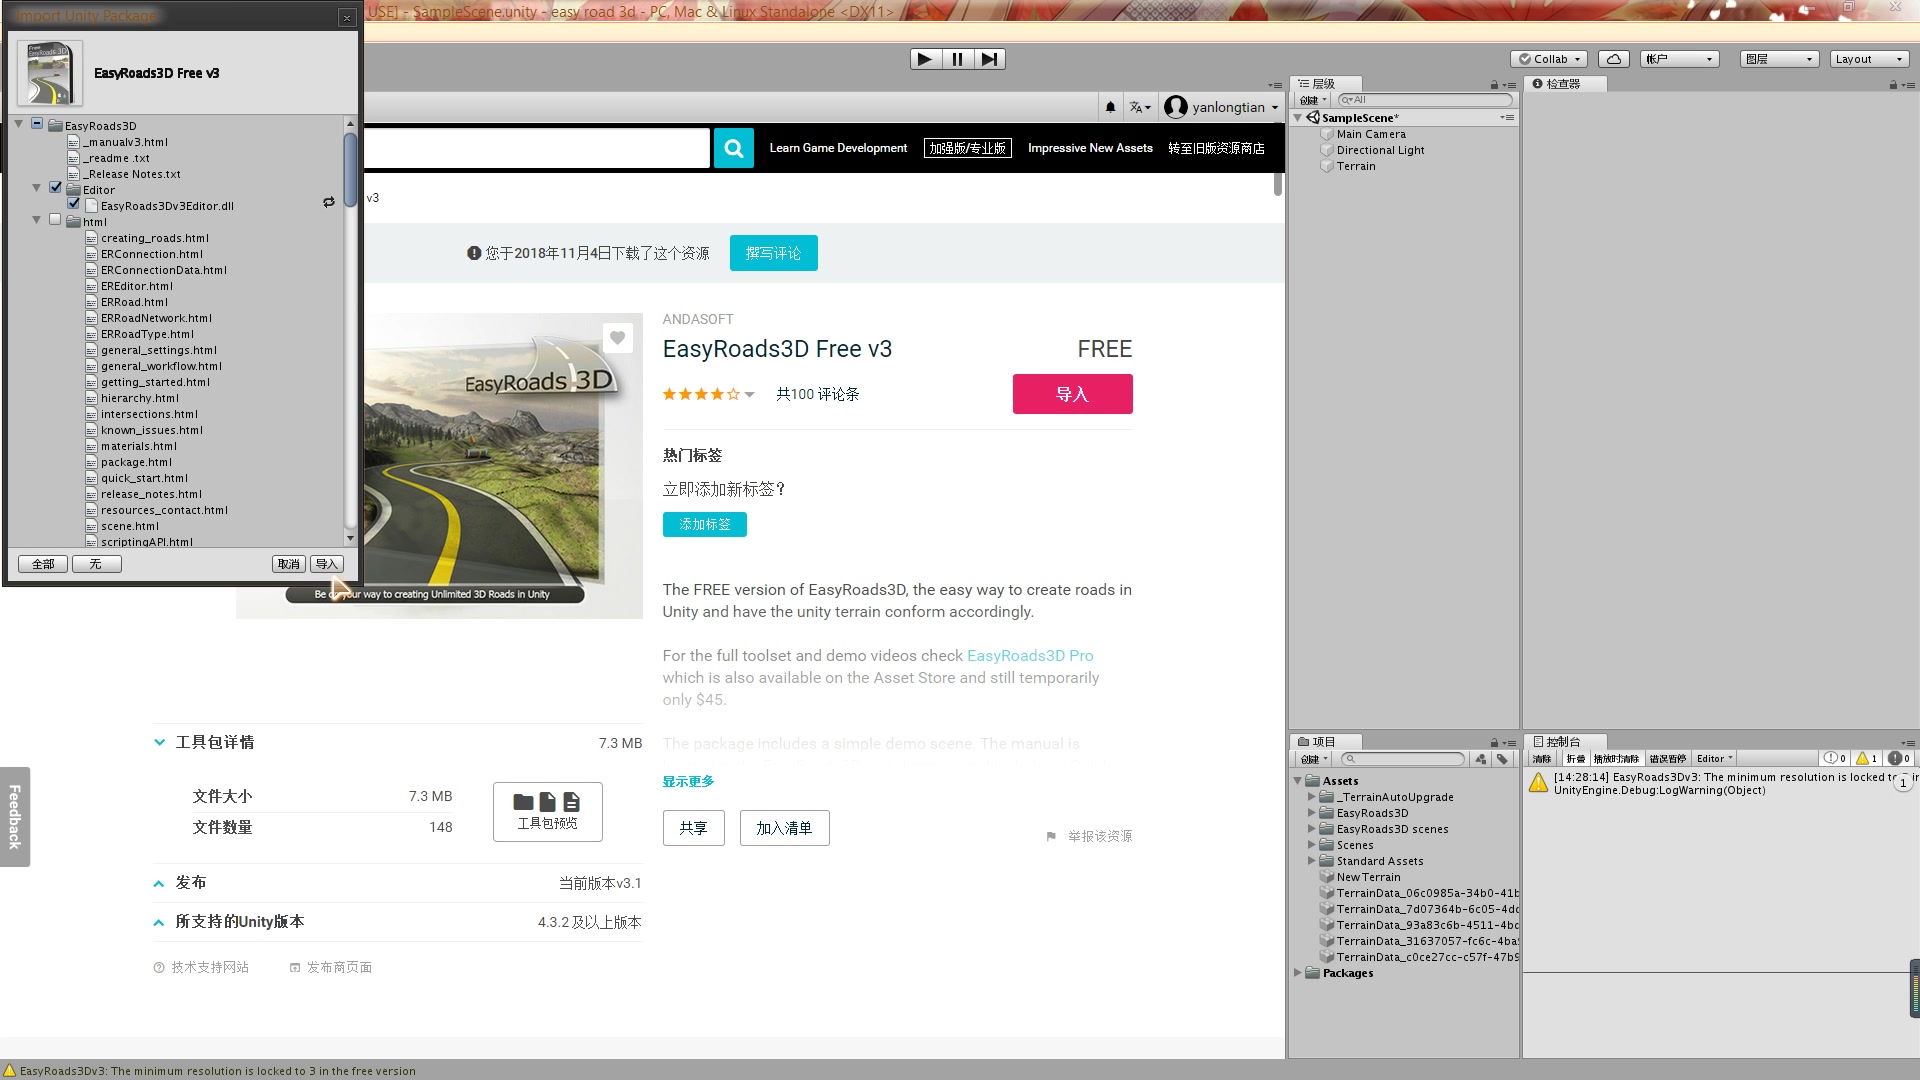This screenshot has height=1080, width=1920.
Task: Uncheck EasyRoads3Dv3Editor.dll checkbox
Action: tap(74, 204)
